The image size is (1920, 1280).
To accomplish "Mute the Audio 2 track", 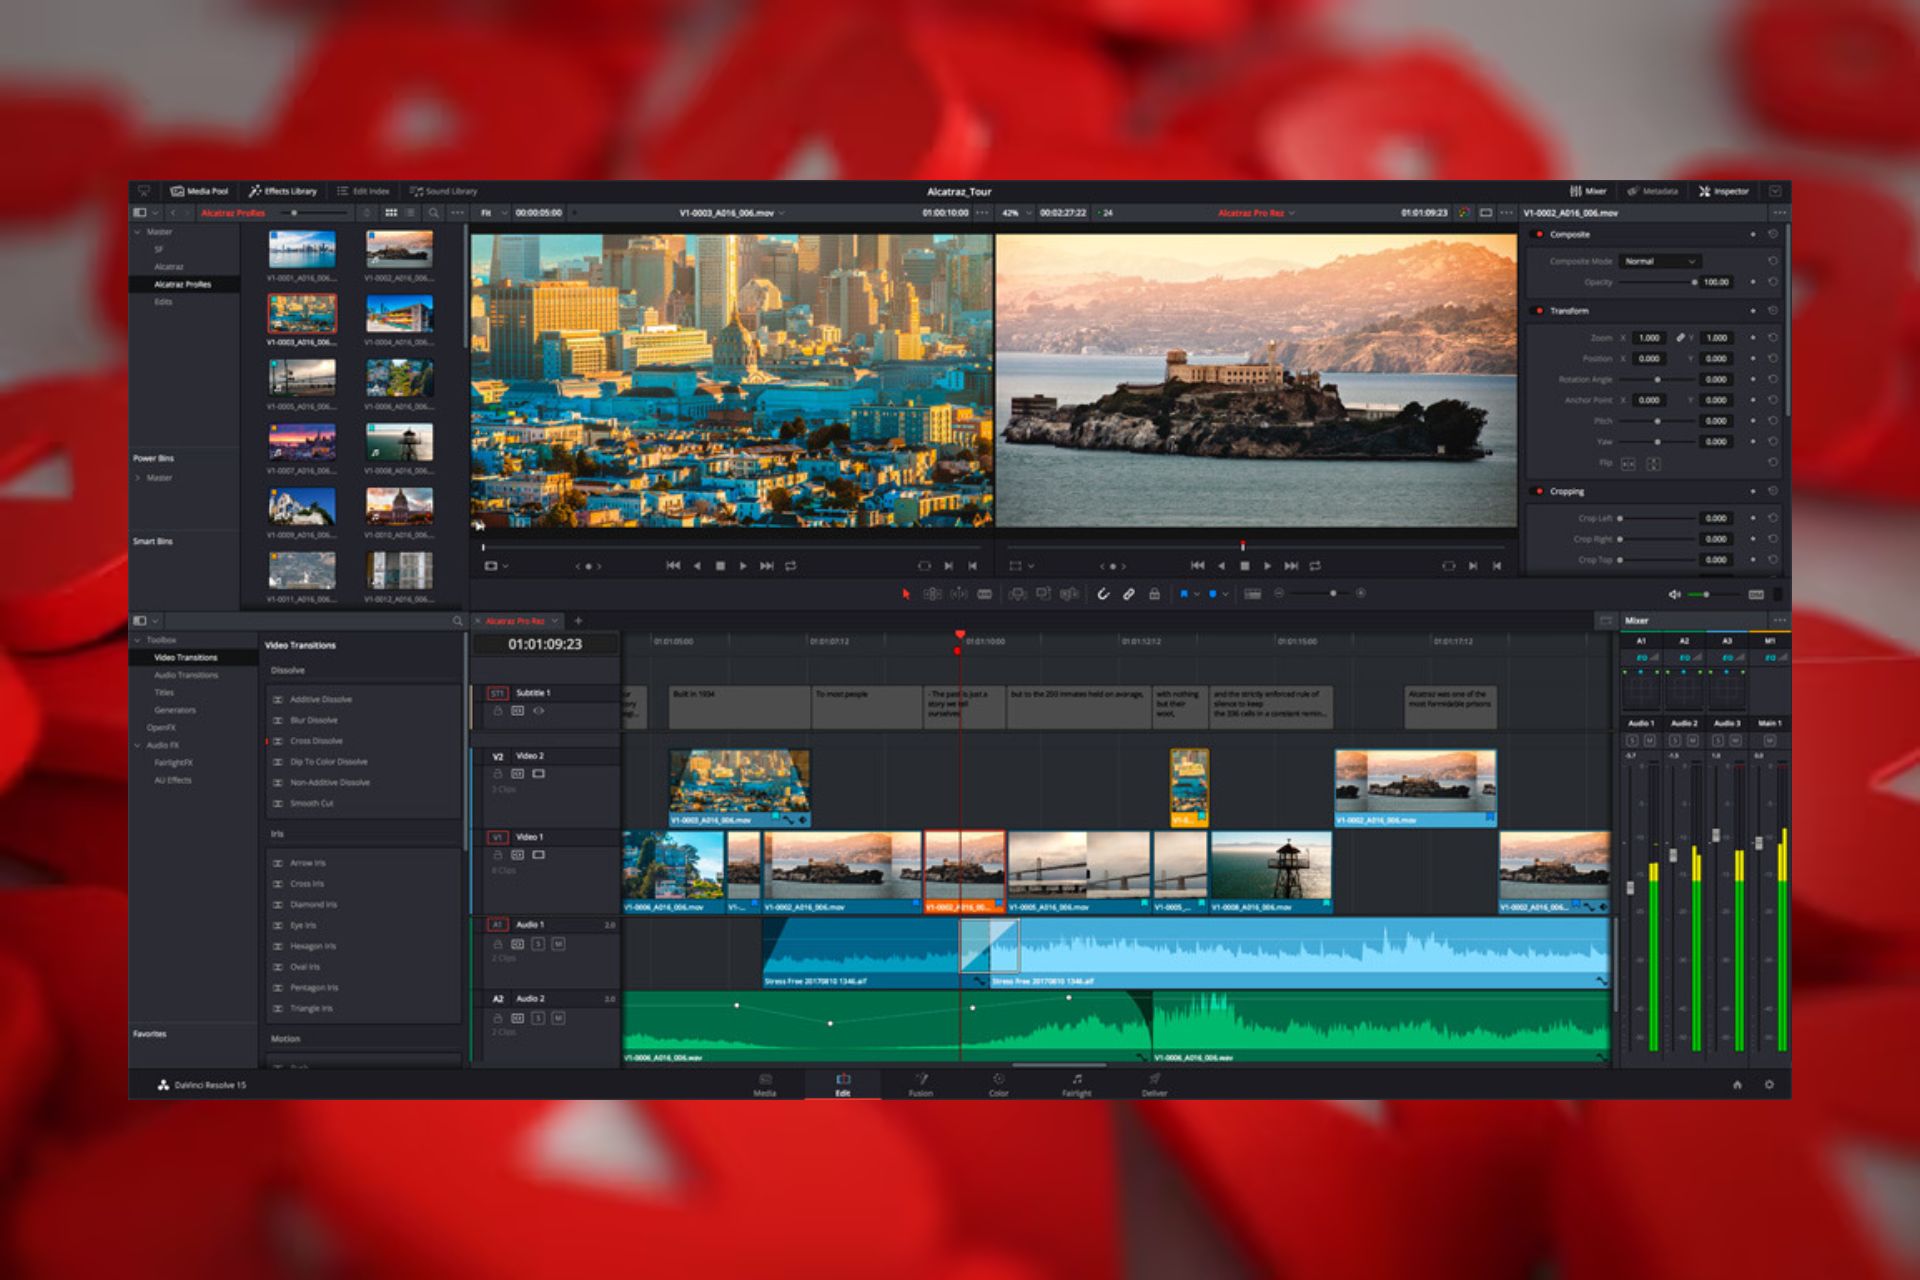I will pyautogui.click(x=558, y=1018).
